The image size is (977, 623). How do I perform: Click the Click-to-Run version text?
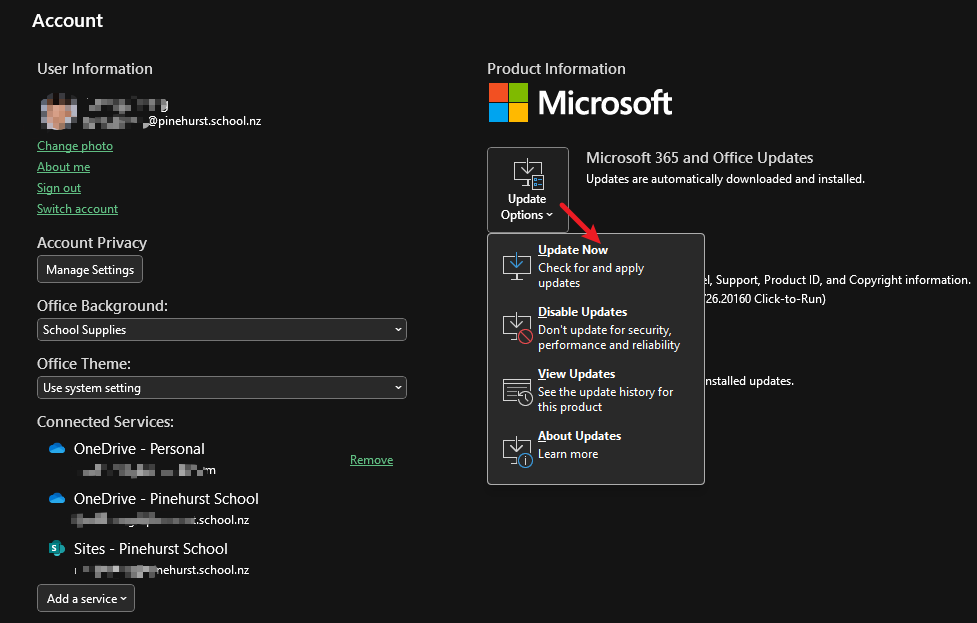[x=765, y=299]
